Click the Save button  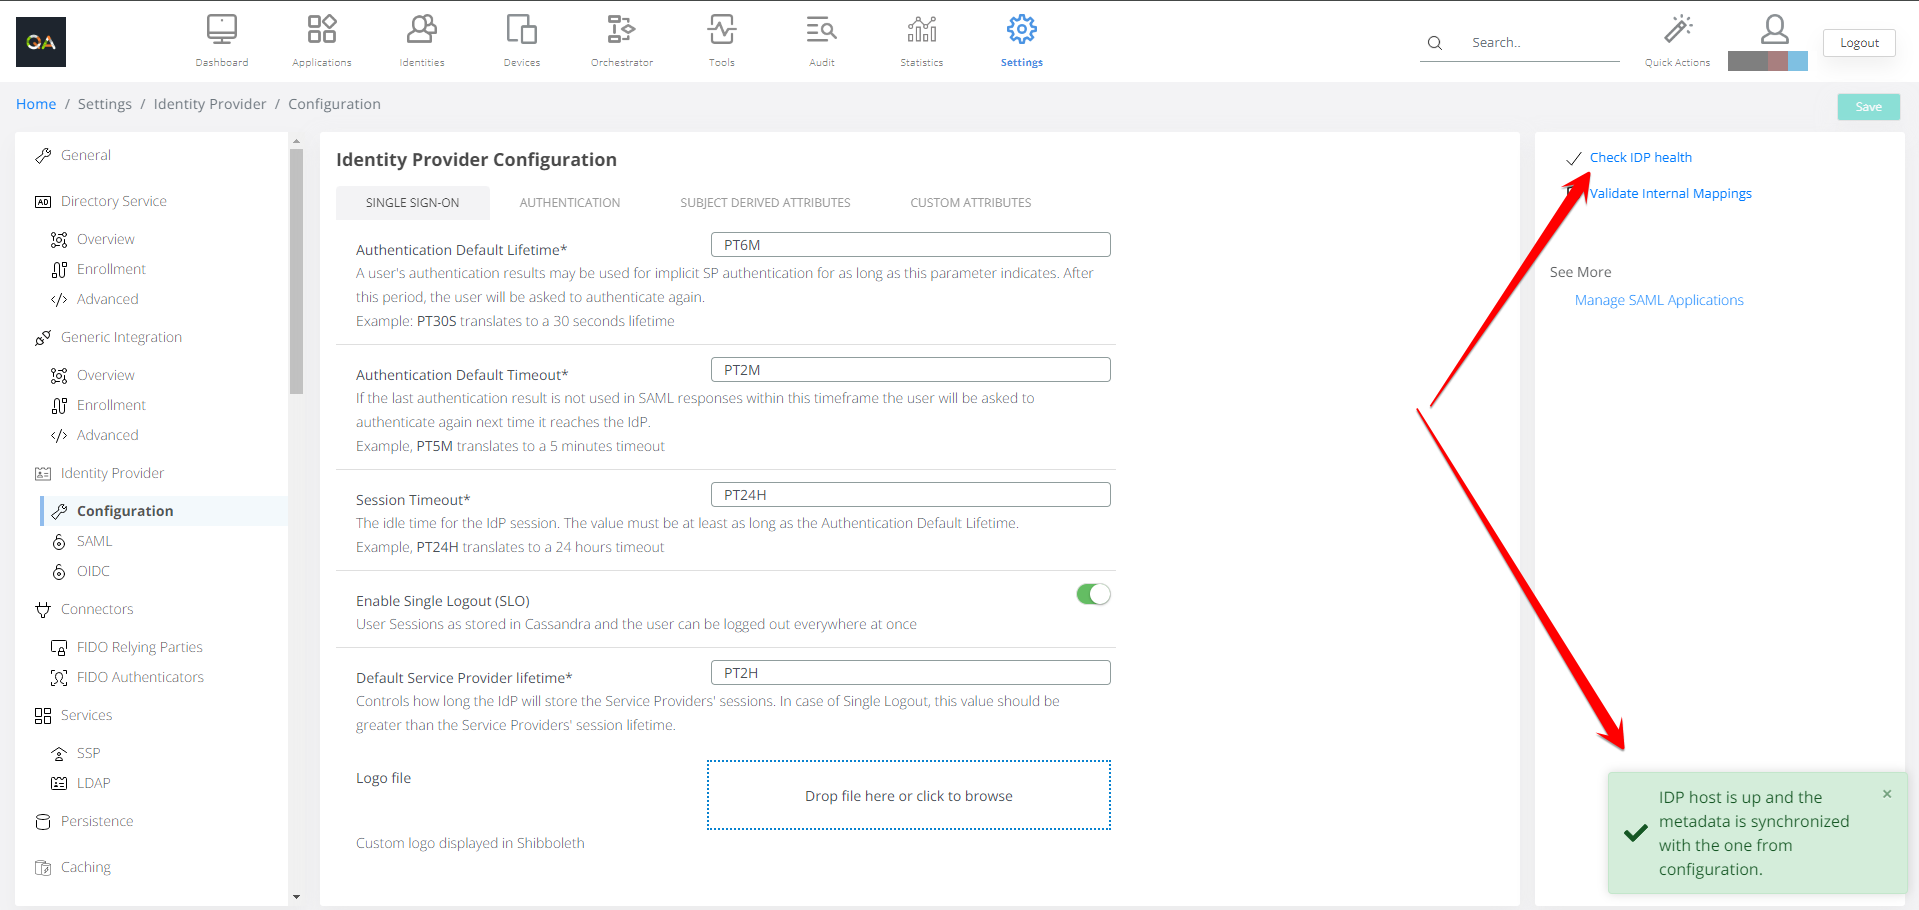click(1868, 107)
